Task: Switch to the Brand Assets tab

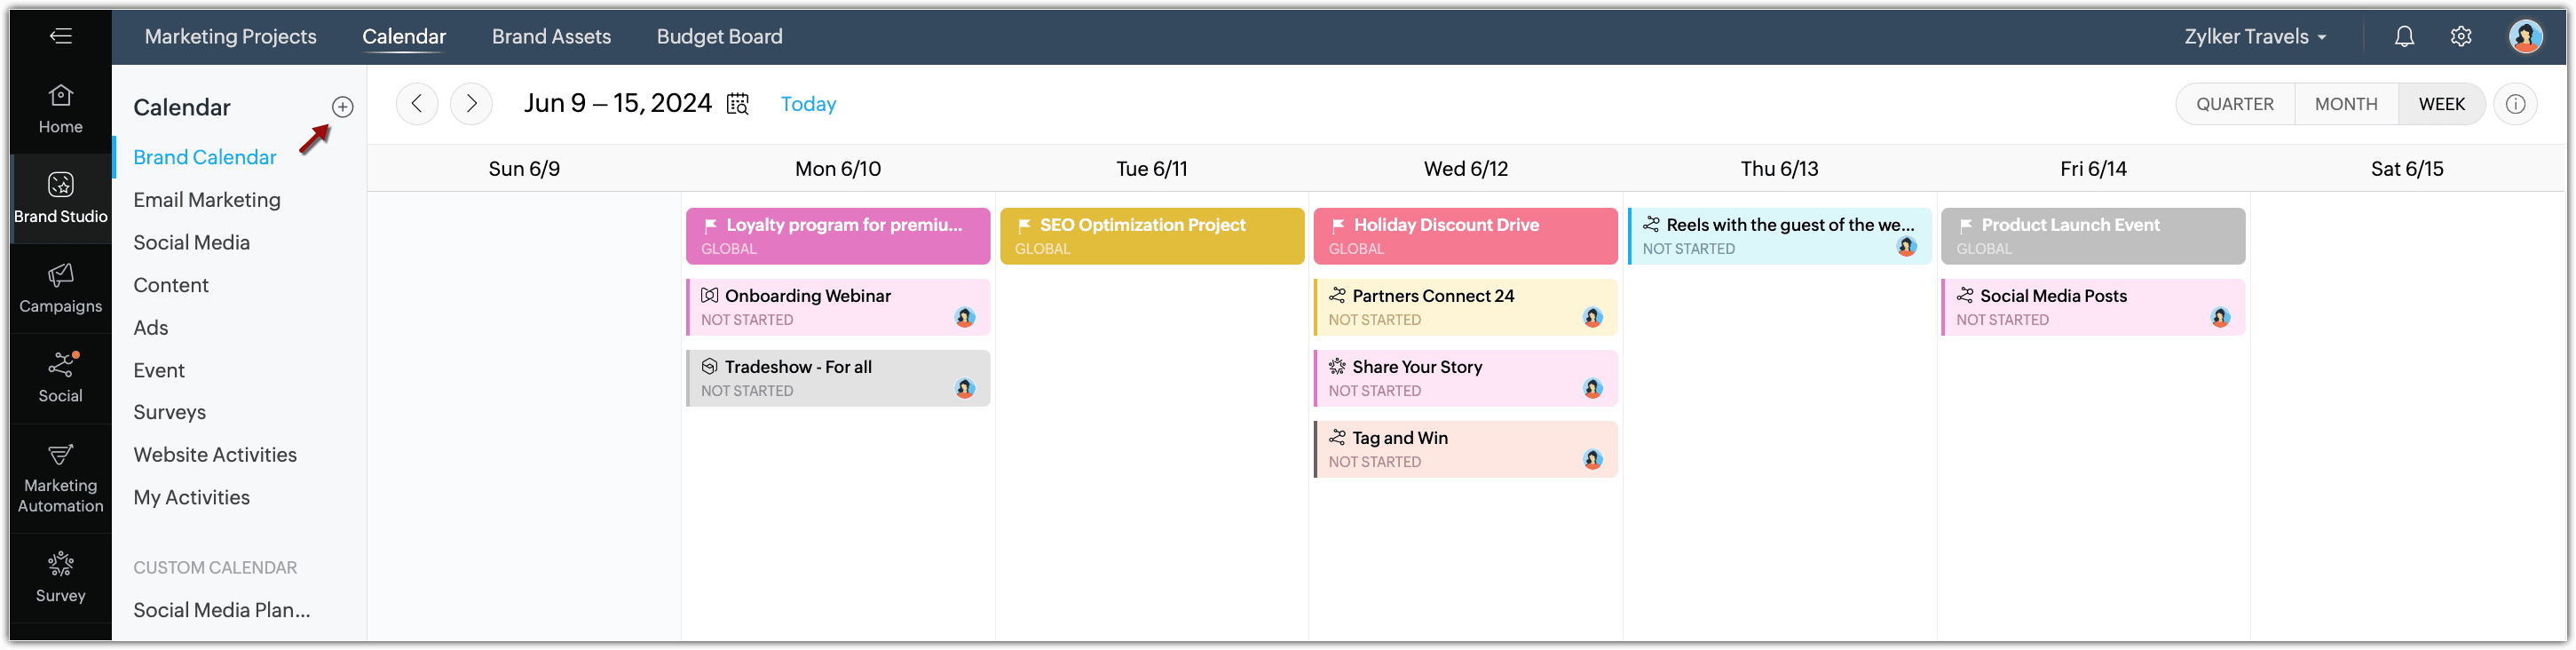Action: click(551, 37)
